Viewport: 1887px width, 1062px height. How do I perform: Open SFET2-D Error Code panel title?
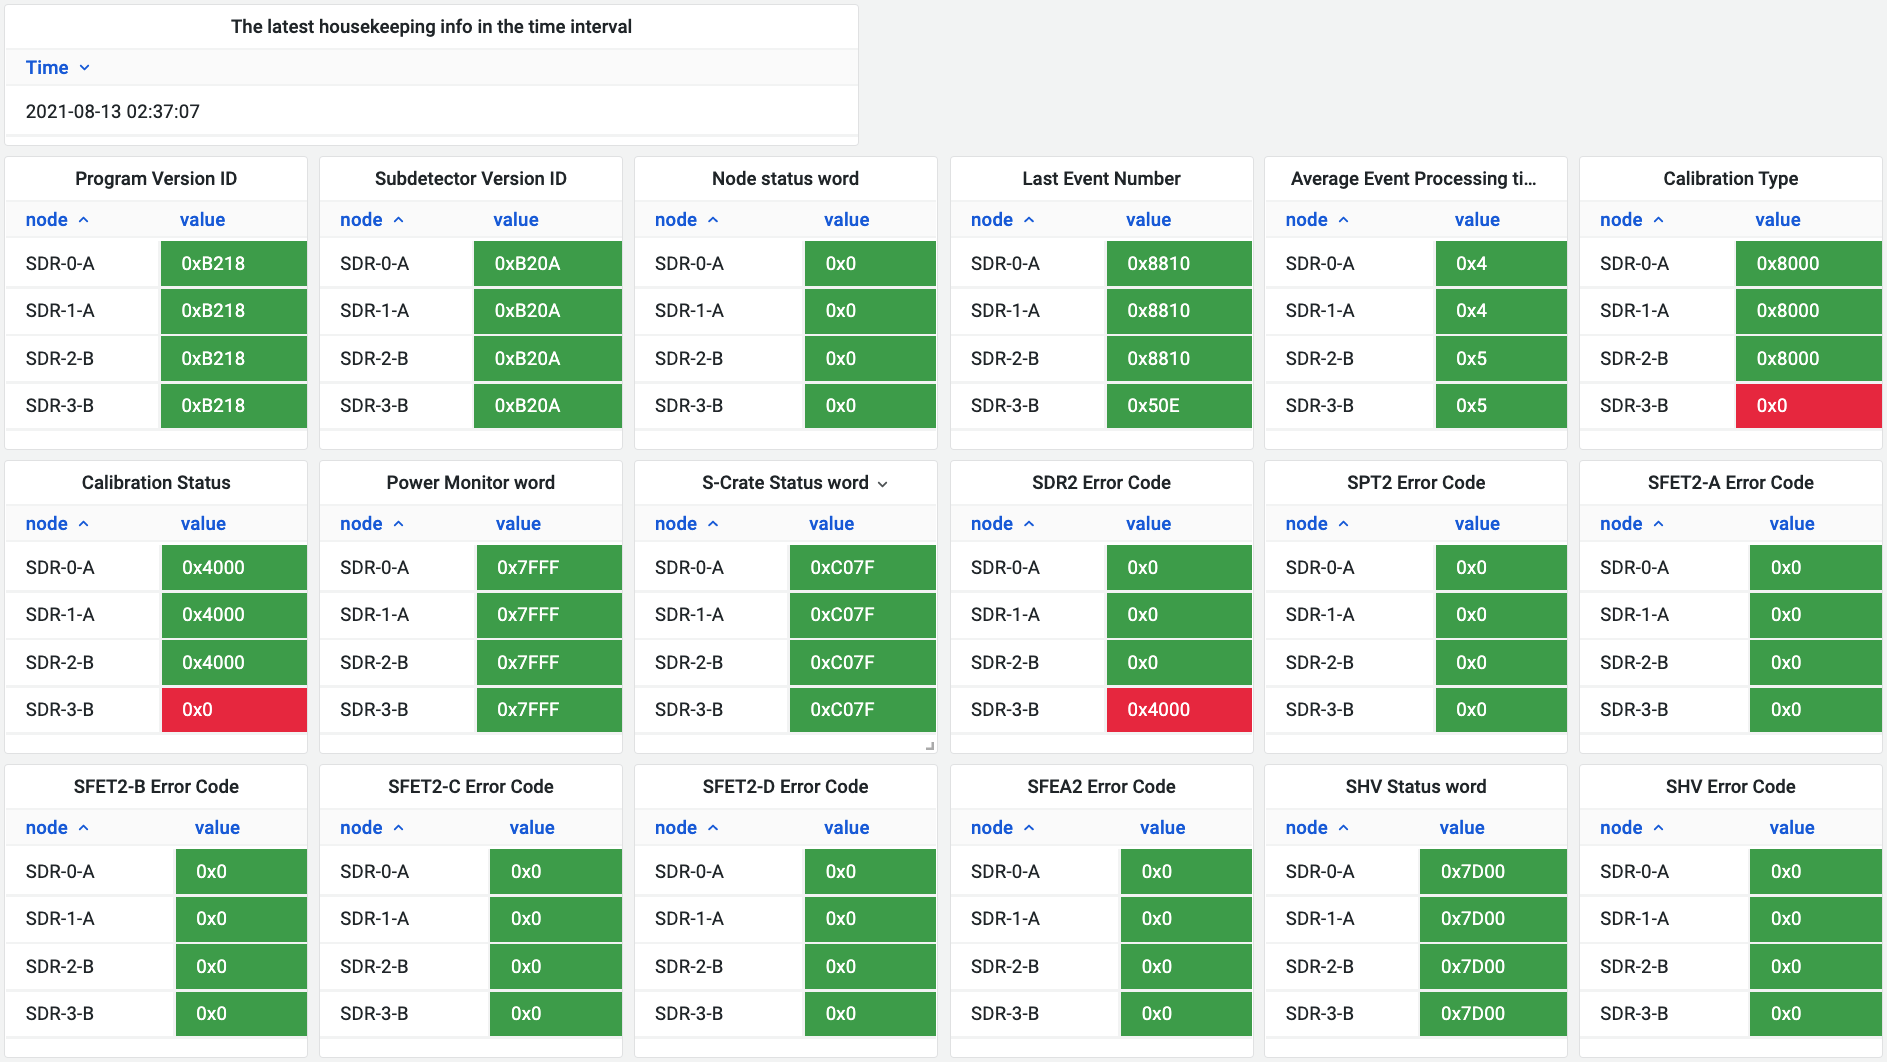785,787
